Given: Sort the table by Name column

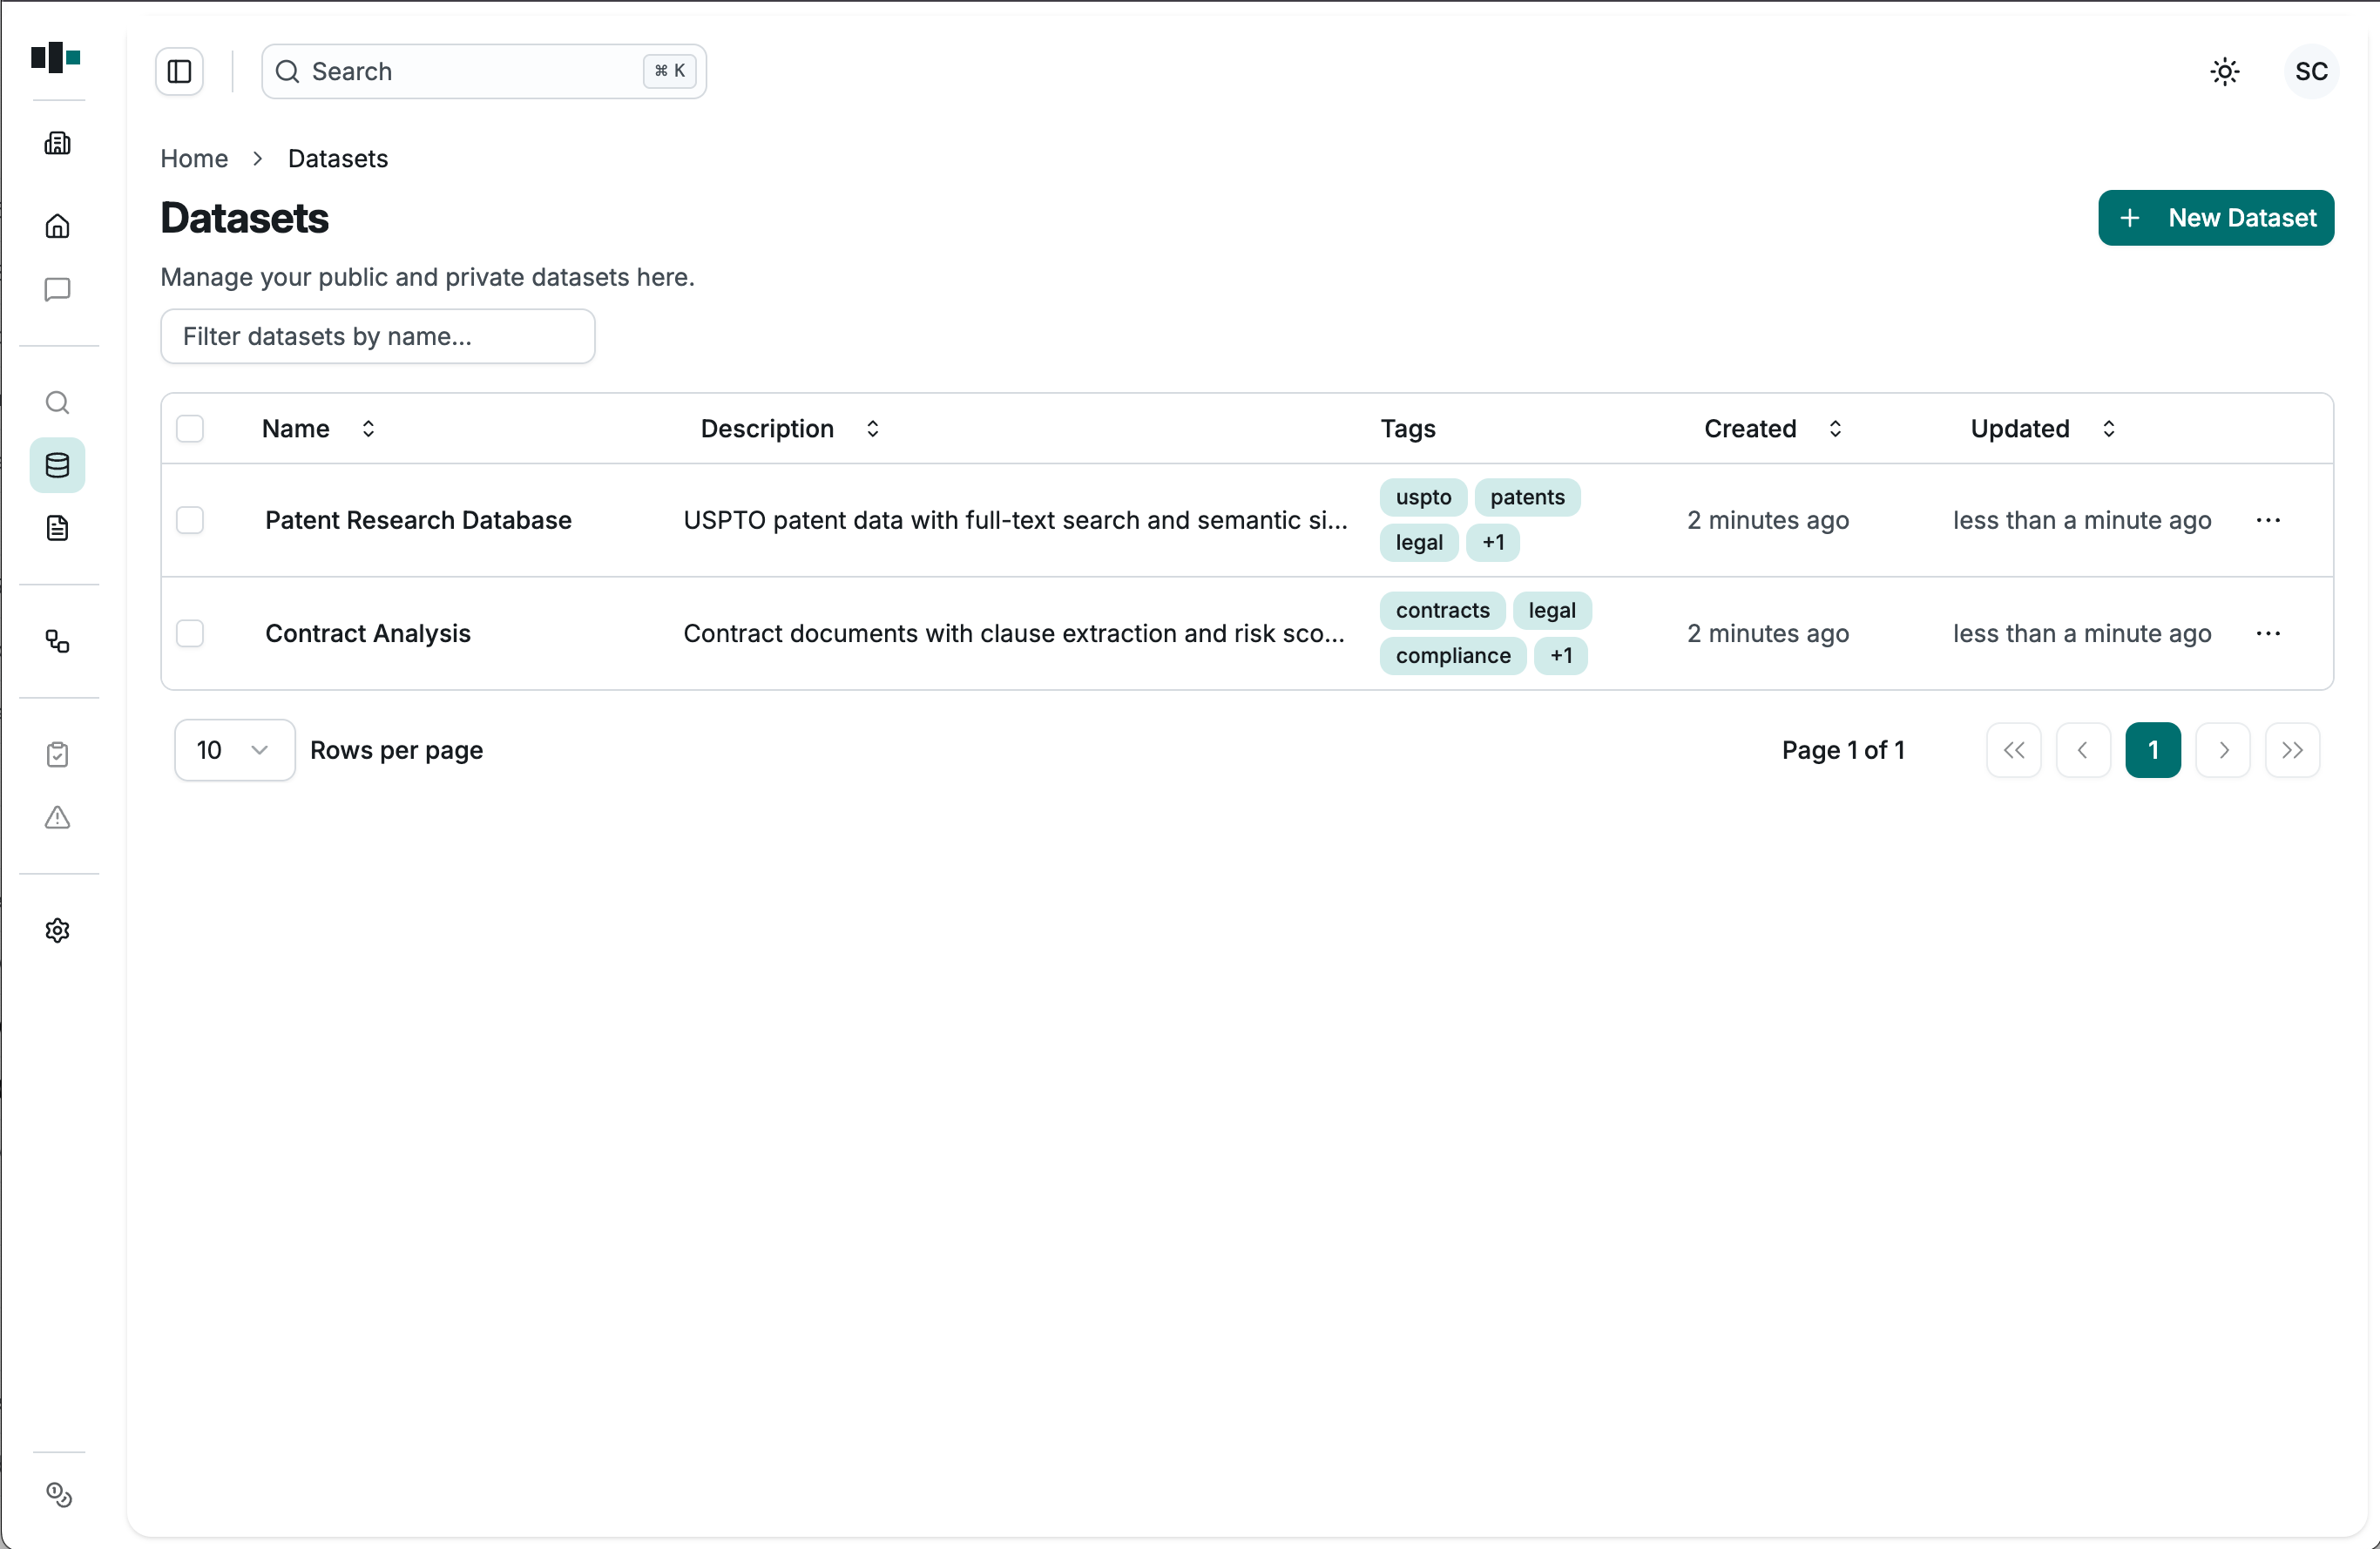Looking at the screenshot, I should (x=367, y=428).
